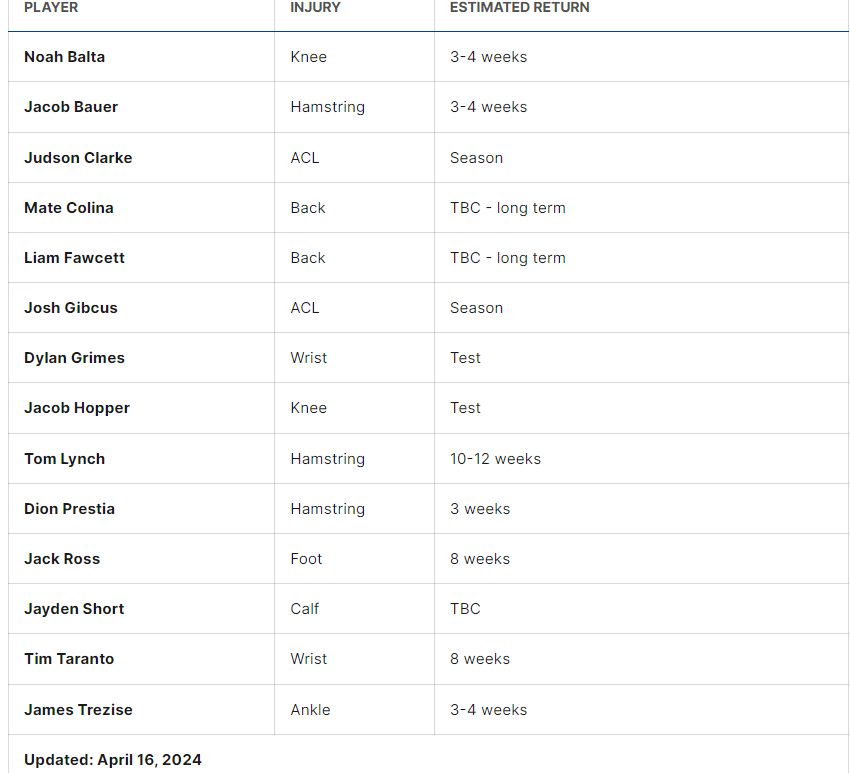Click 3-4 weeks return for James Trezise

488,710
